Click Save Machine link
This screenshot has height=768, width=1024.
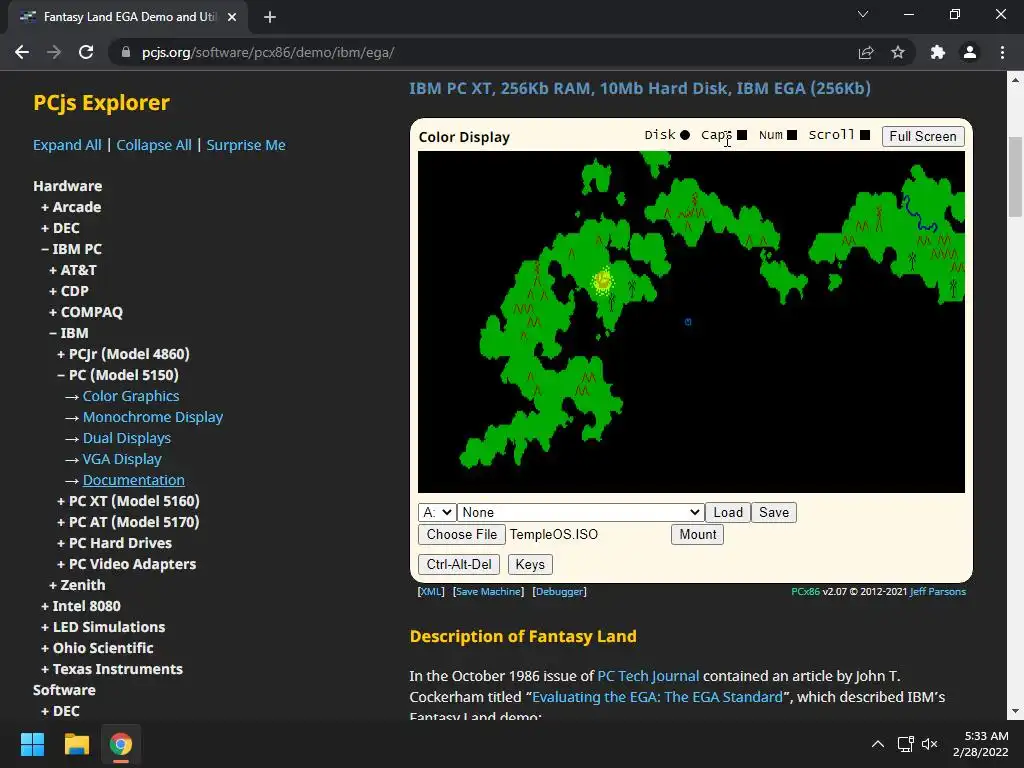[x=488, y=592]
